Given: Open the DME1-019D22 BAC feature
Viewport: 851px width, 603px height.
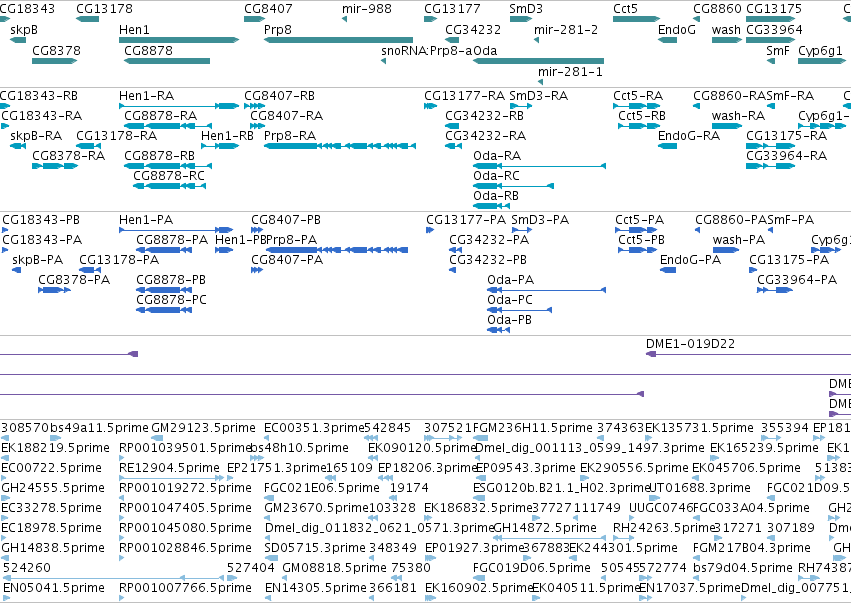Looking at the screenshot, I should pyautogui.click(x=748, y=354).
